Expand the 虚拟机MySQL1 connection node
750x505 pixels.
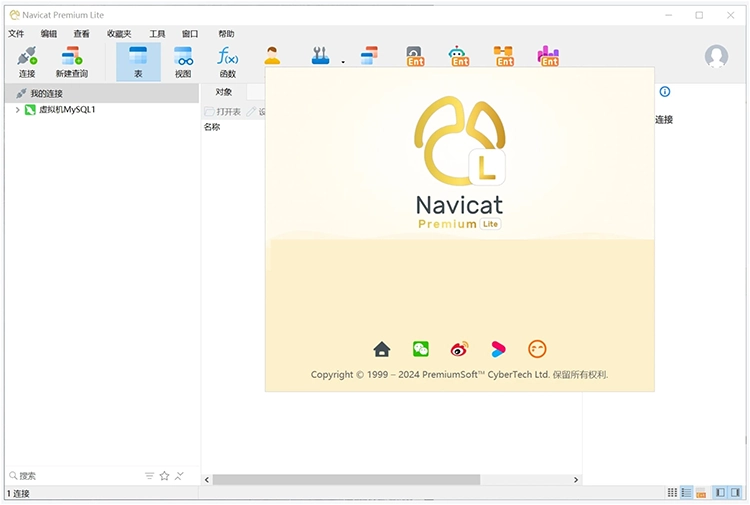[x=18, y=110]
